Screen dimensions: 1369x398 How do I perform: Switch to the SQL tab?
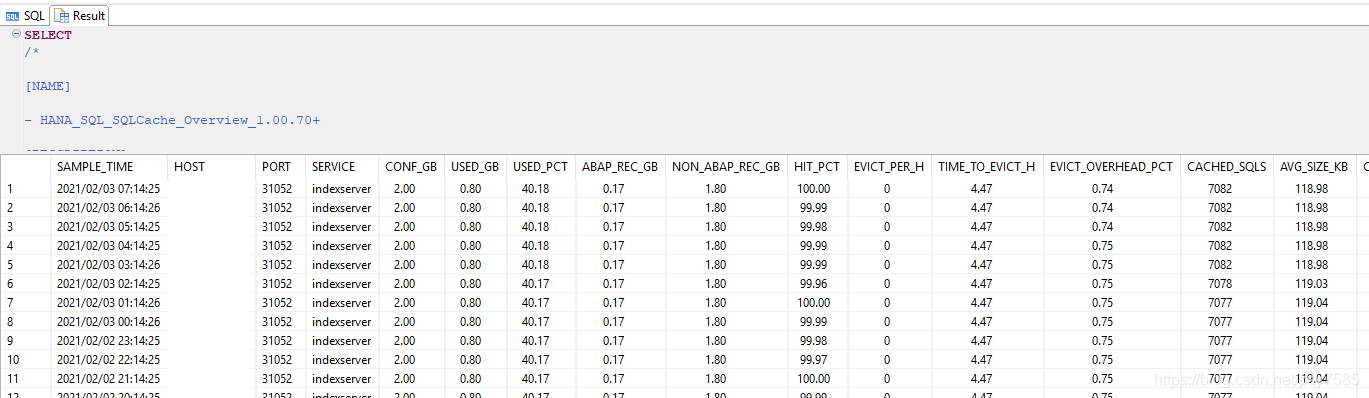click(x=25, y=16)
